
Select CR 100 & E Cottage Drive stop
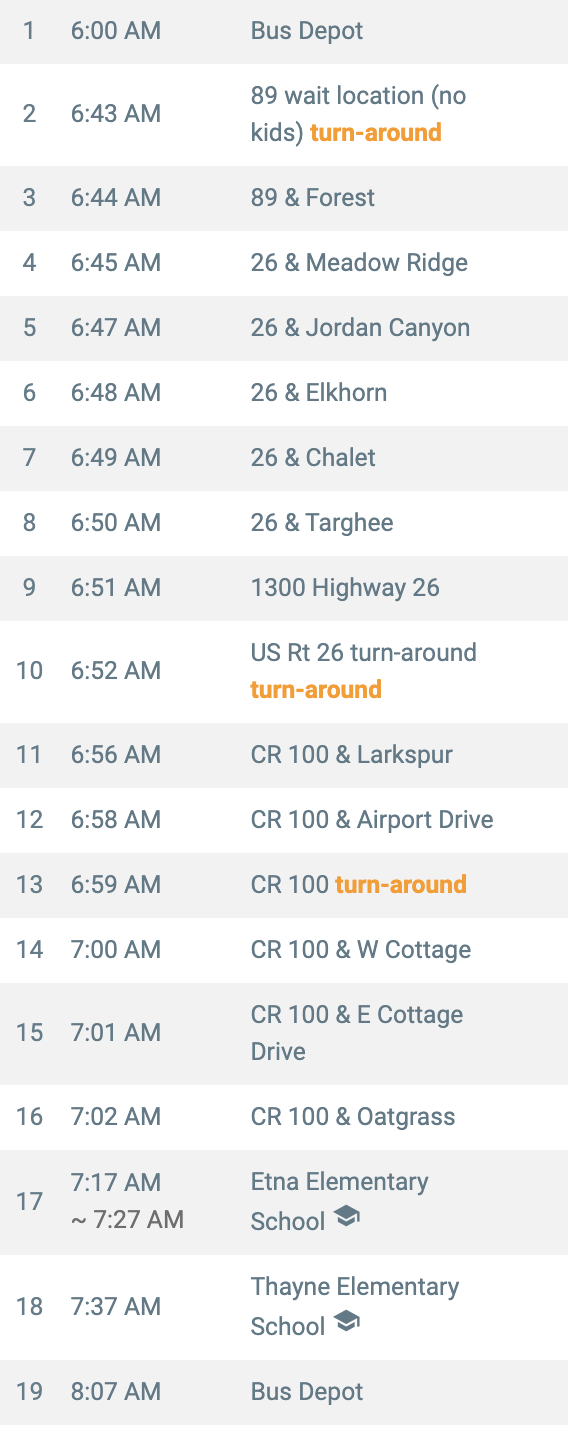pos(284,1033)
